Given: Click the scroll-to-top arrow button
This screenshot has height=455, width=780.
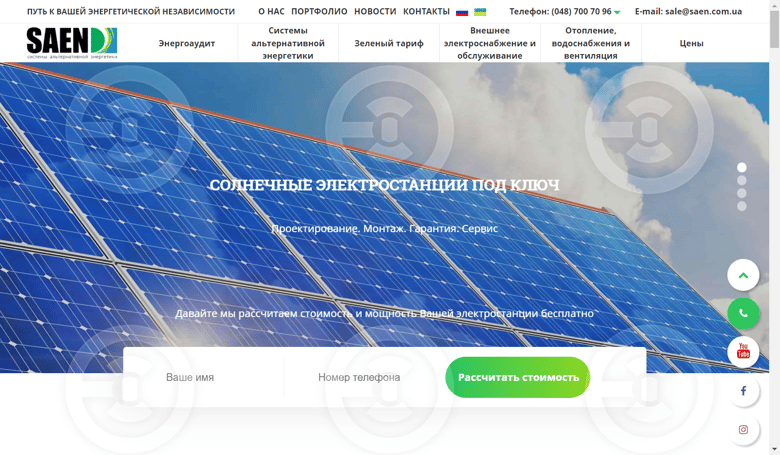Looking at the screenshot, I should click(x=743, y=275).
